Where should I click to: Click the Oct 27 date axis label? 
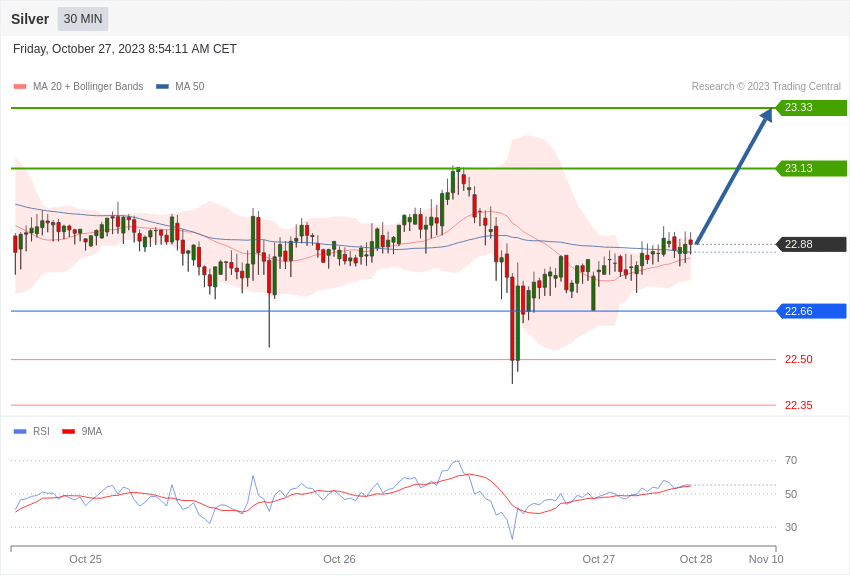[598, 559]
